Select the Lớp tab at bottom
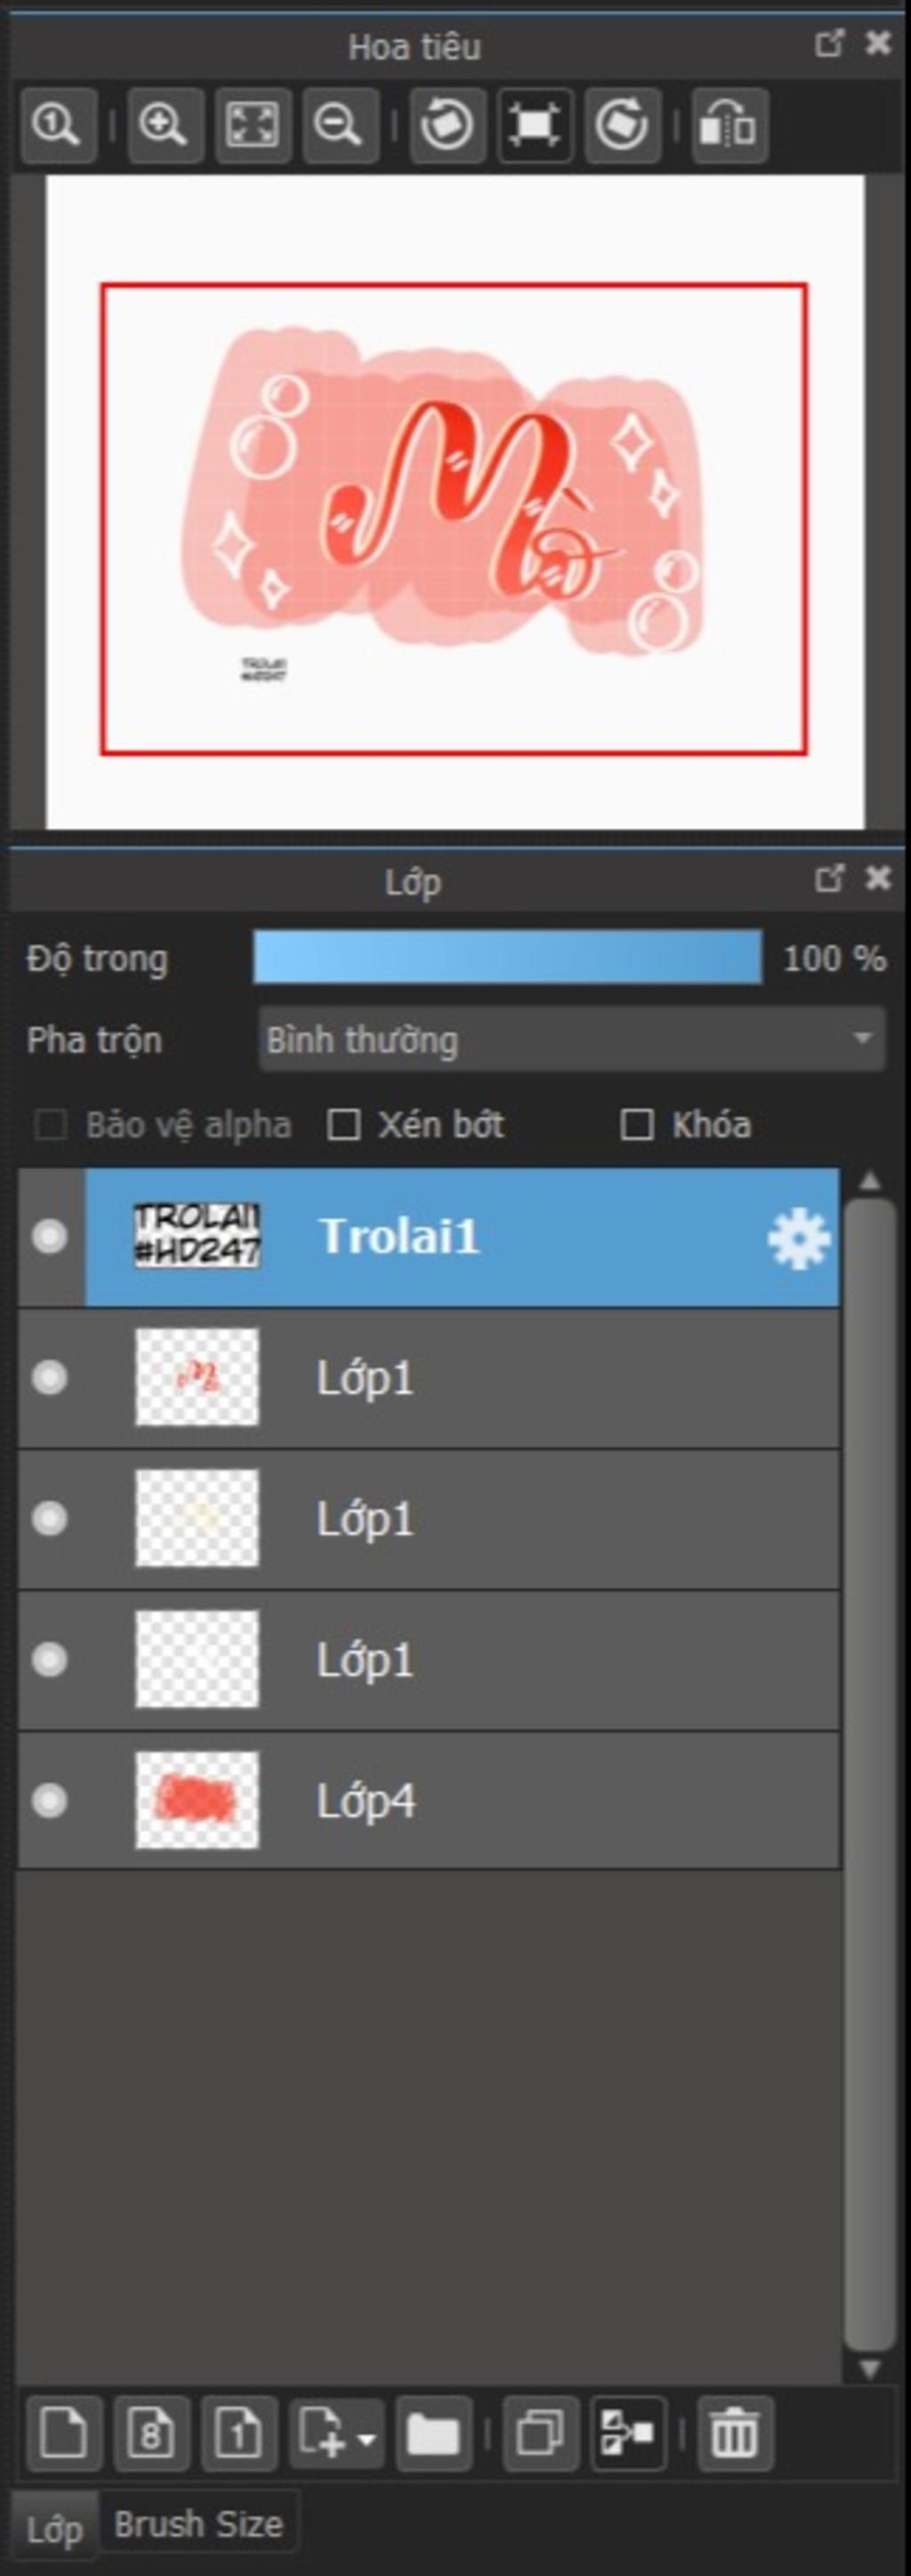Screen dimensions: 911x2576 click(x=54, y=2530)
